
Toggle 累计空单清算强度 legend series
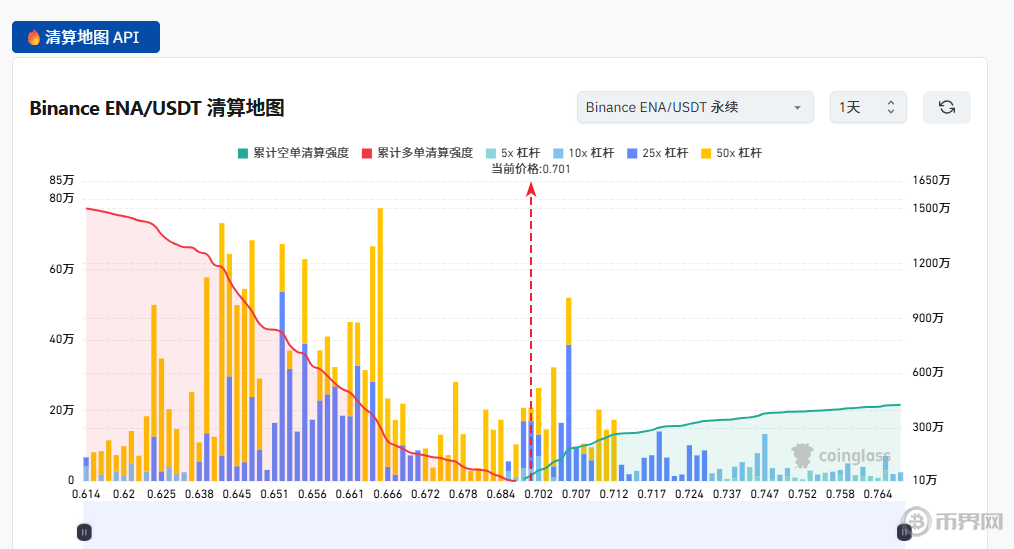(293, 153)
